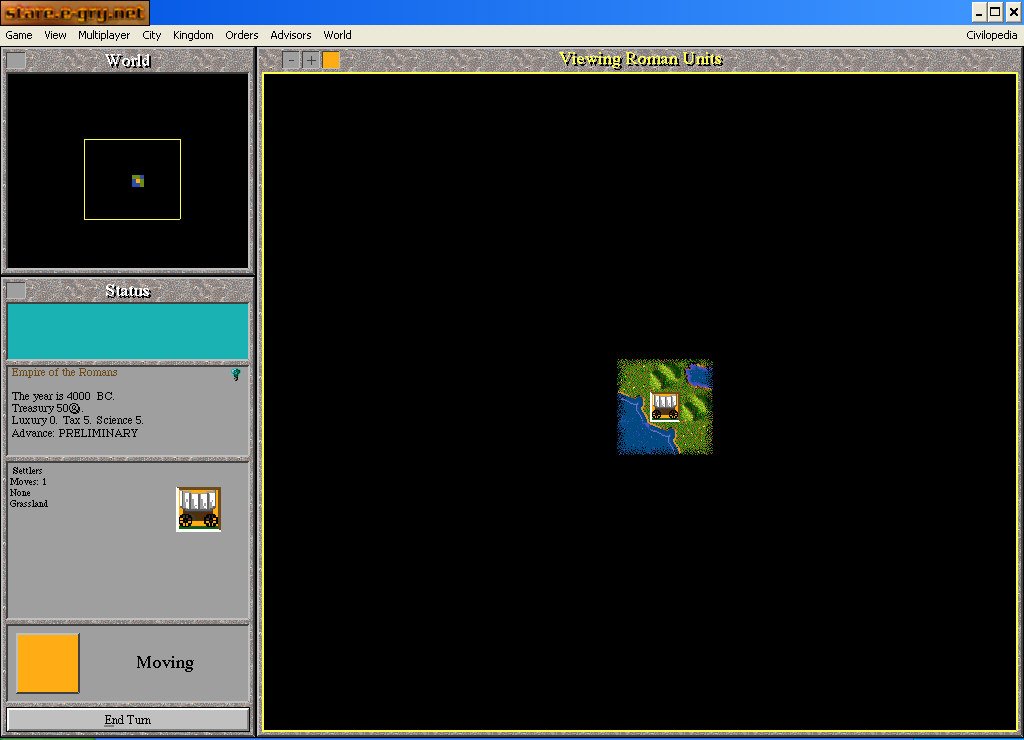Click Settlers wagon portrait in status panel
The width and height of the screenshot is (1024, 740).
pyautogui.click(x=199, y=509)
